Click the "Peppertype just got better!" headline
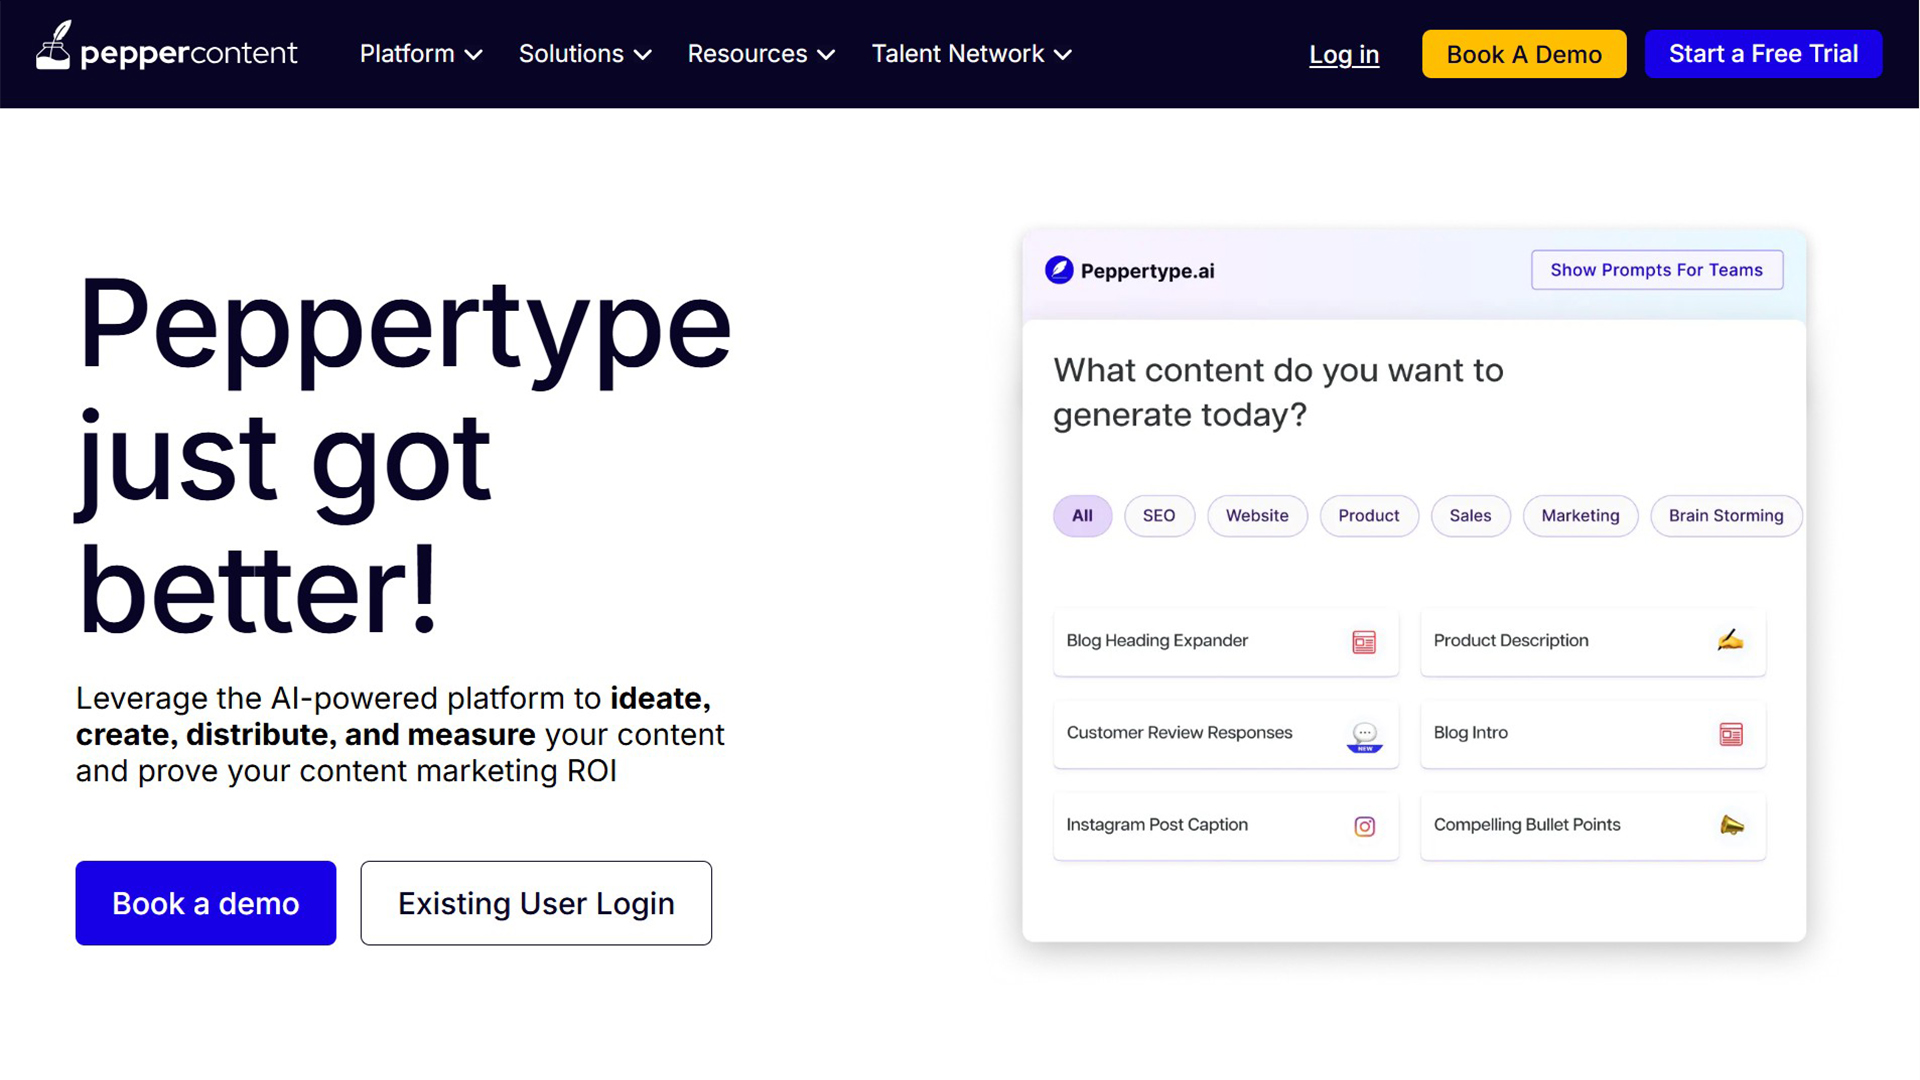Screen dimensions: 1920x1080 click(404, 455)
